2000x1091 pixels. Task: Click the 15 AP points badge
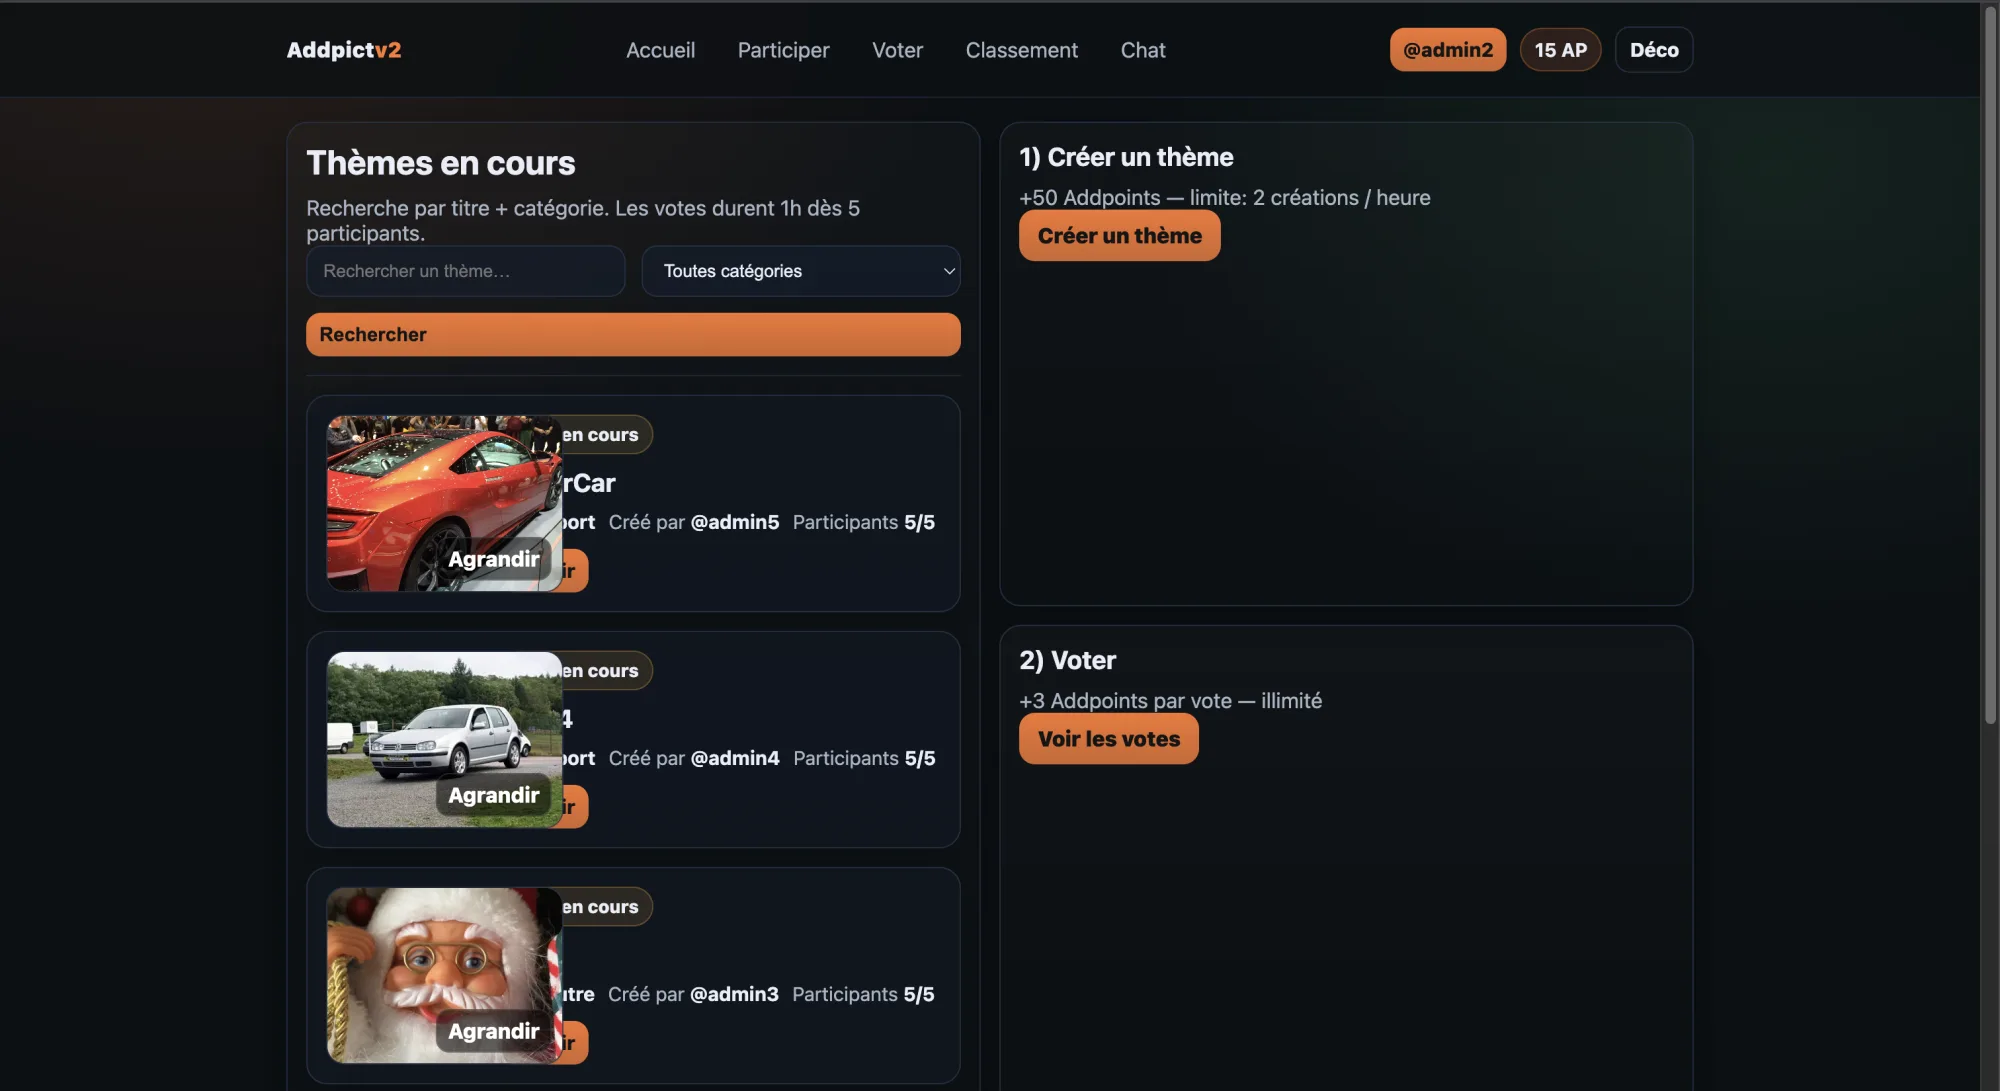coord(1560,50)
